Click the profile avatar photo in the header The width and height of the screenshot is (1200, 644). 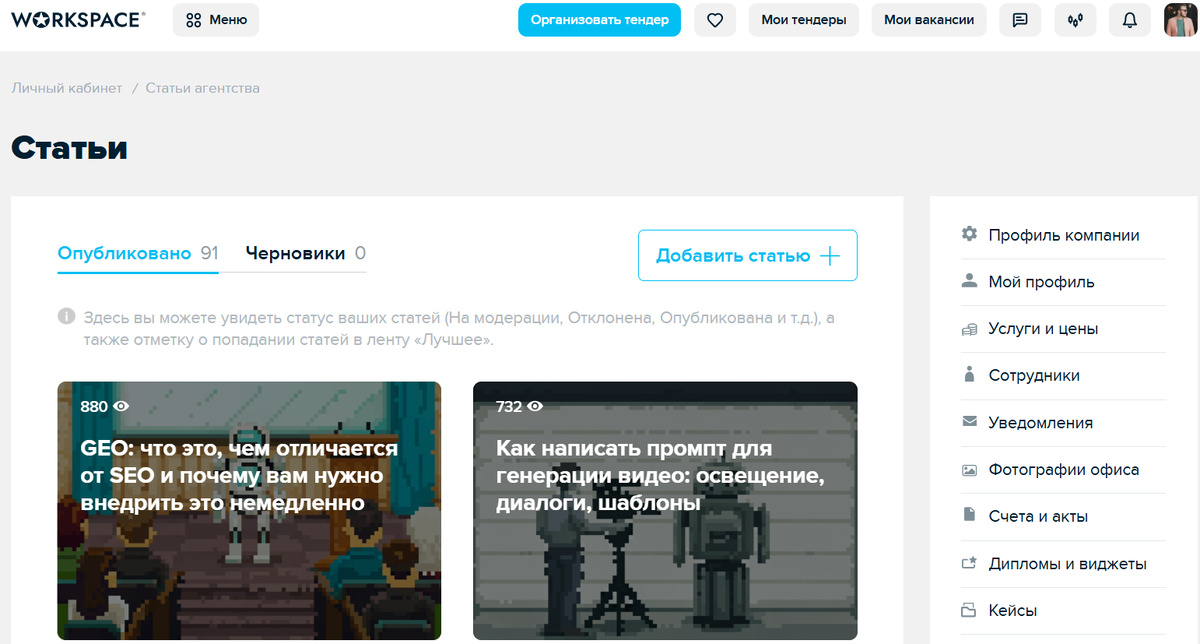(x=1182, y=20)
